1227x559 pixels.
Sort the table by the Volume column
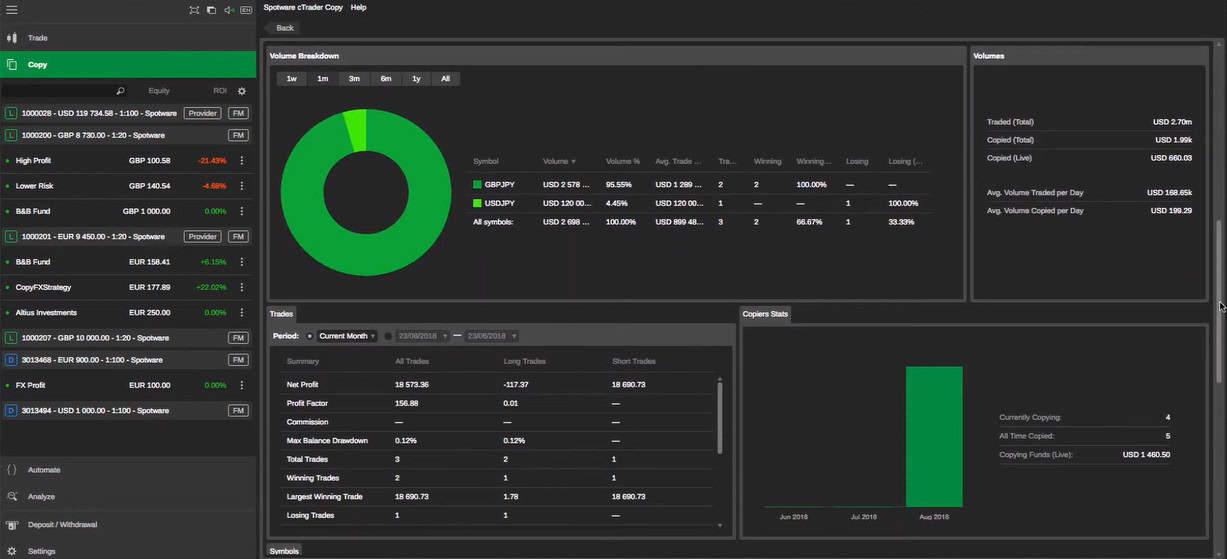pos(558,161)
